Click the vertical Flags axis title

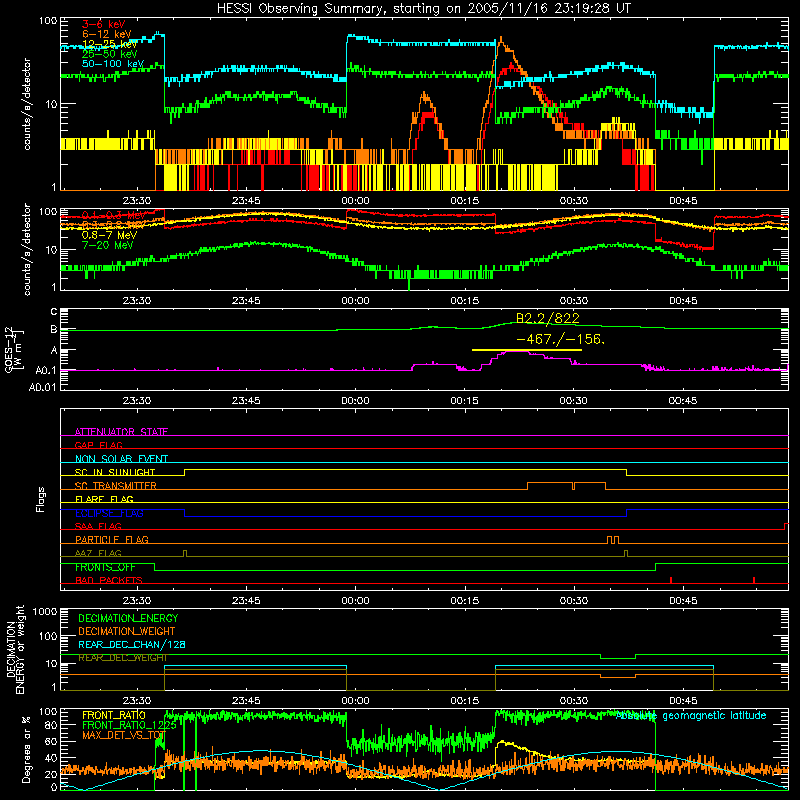(x=41, y=499)
